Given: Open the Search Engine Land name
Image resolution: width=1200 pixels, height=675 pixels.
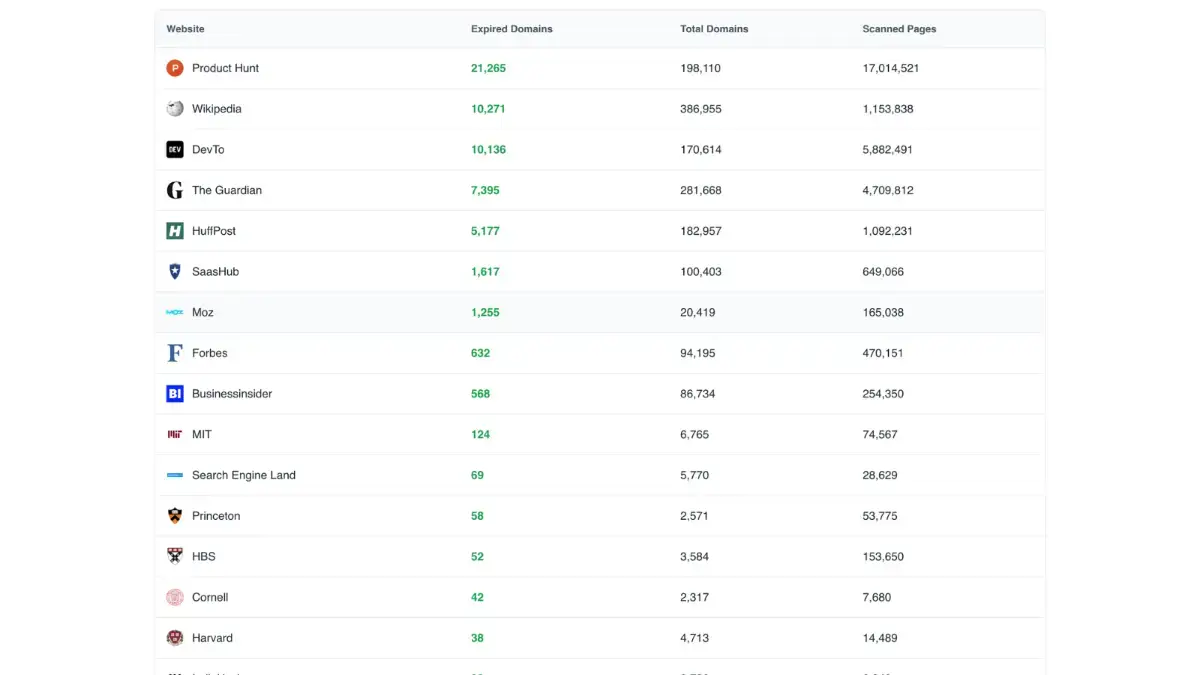Looking at the screenshot, I should 244,475.
